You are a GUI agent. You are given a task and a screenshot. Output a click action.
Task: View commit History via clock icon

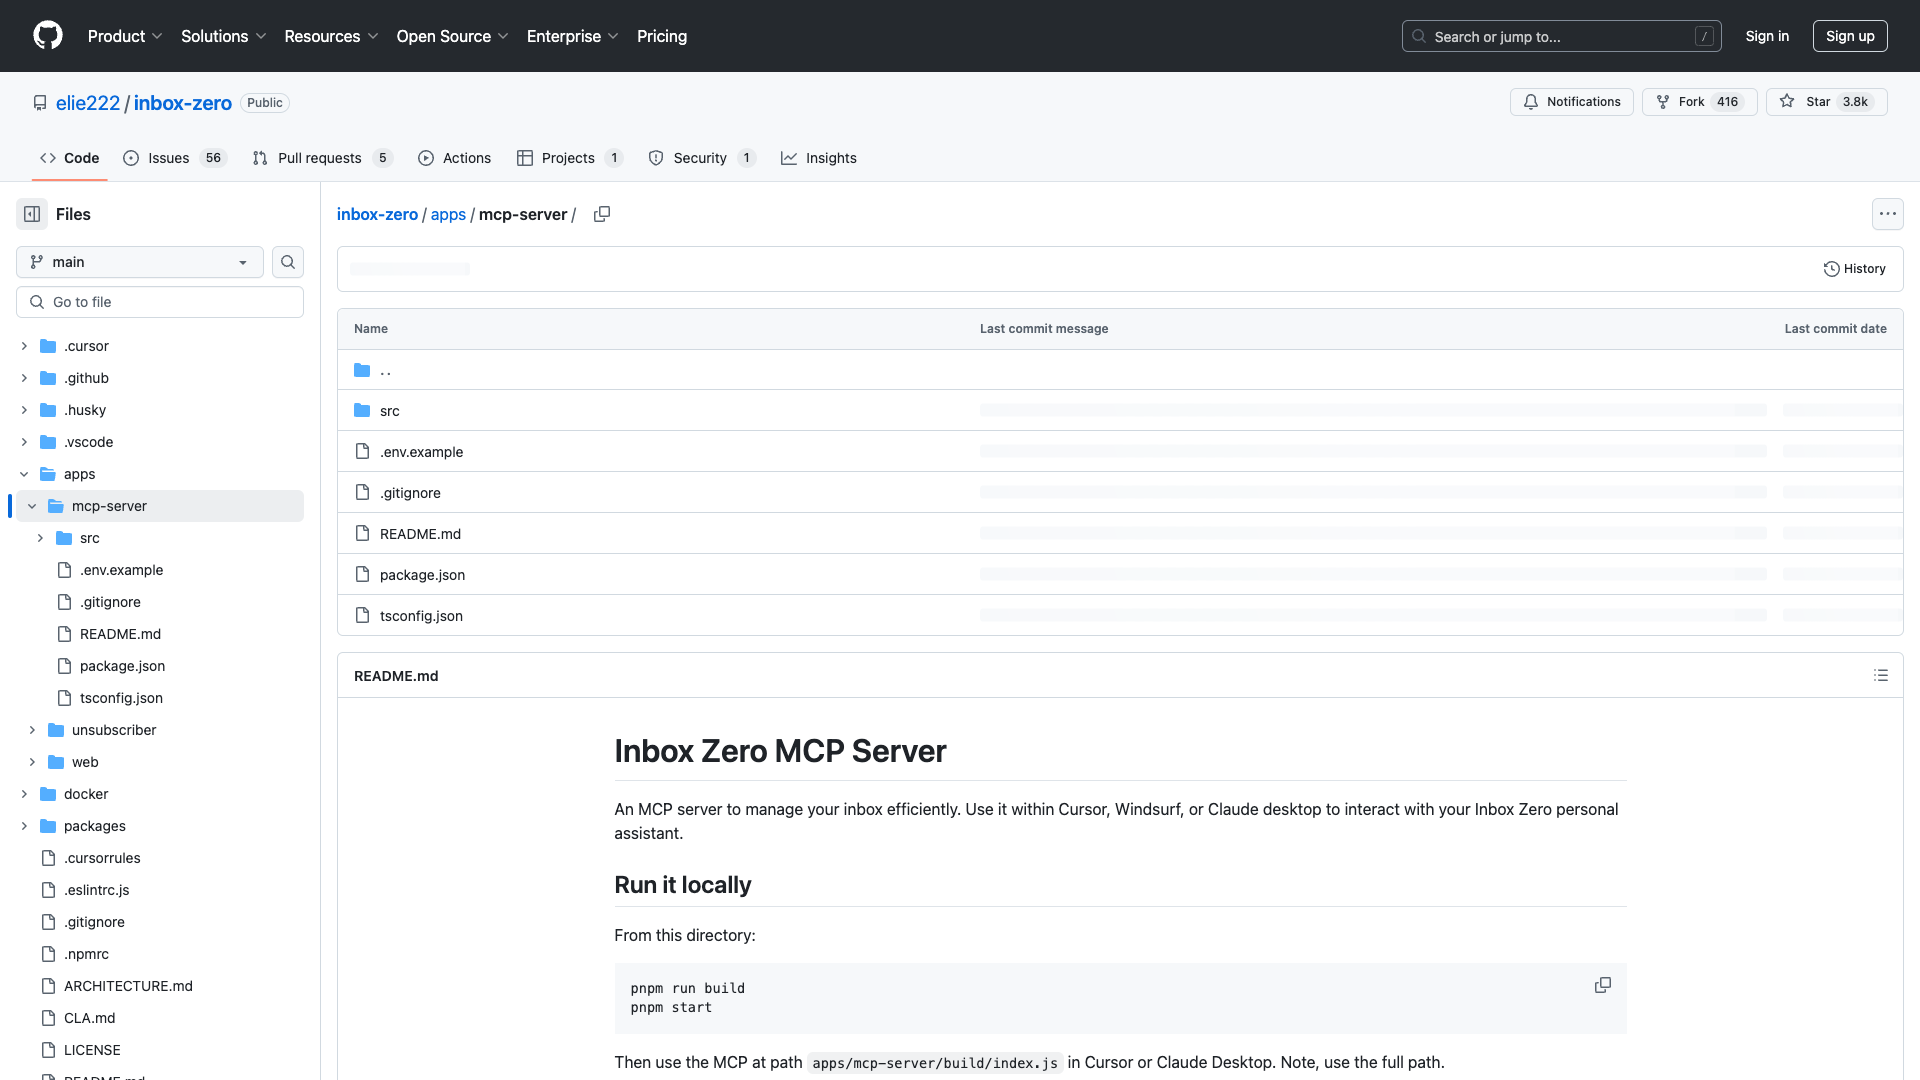(x=1855, y=268)
